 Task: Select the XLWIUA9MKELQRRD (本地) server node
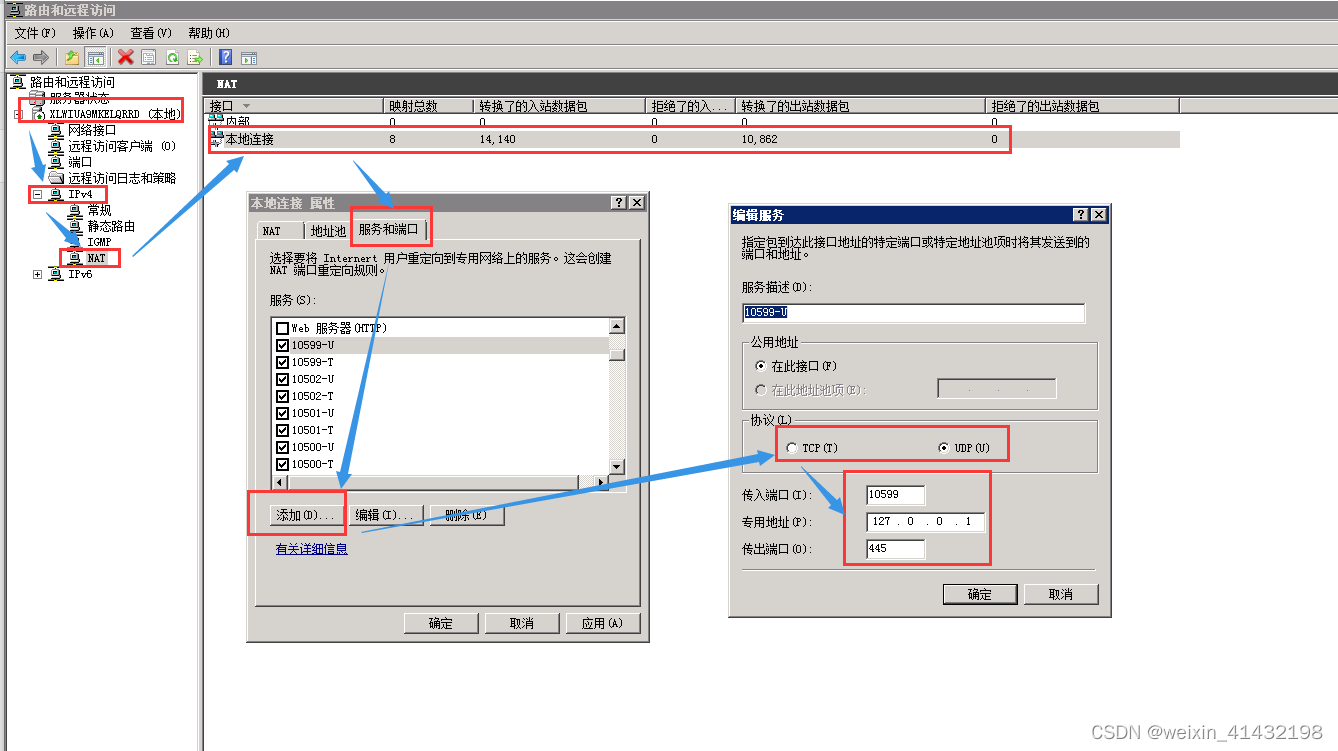[x=113, y=114]
